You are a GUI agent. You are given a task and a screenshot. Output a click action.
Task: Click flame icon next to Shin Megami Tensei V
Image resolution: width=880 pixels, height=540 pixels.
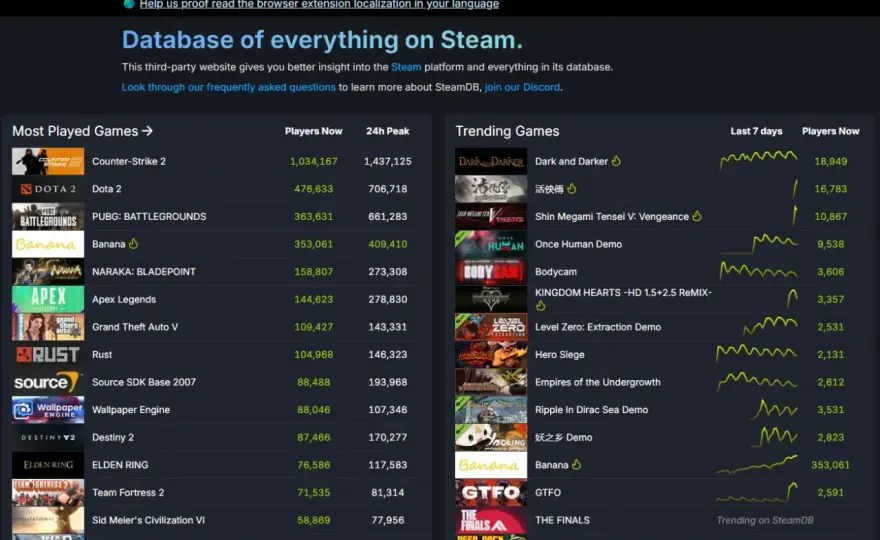pos(697,216)
